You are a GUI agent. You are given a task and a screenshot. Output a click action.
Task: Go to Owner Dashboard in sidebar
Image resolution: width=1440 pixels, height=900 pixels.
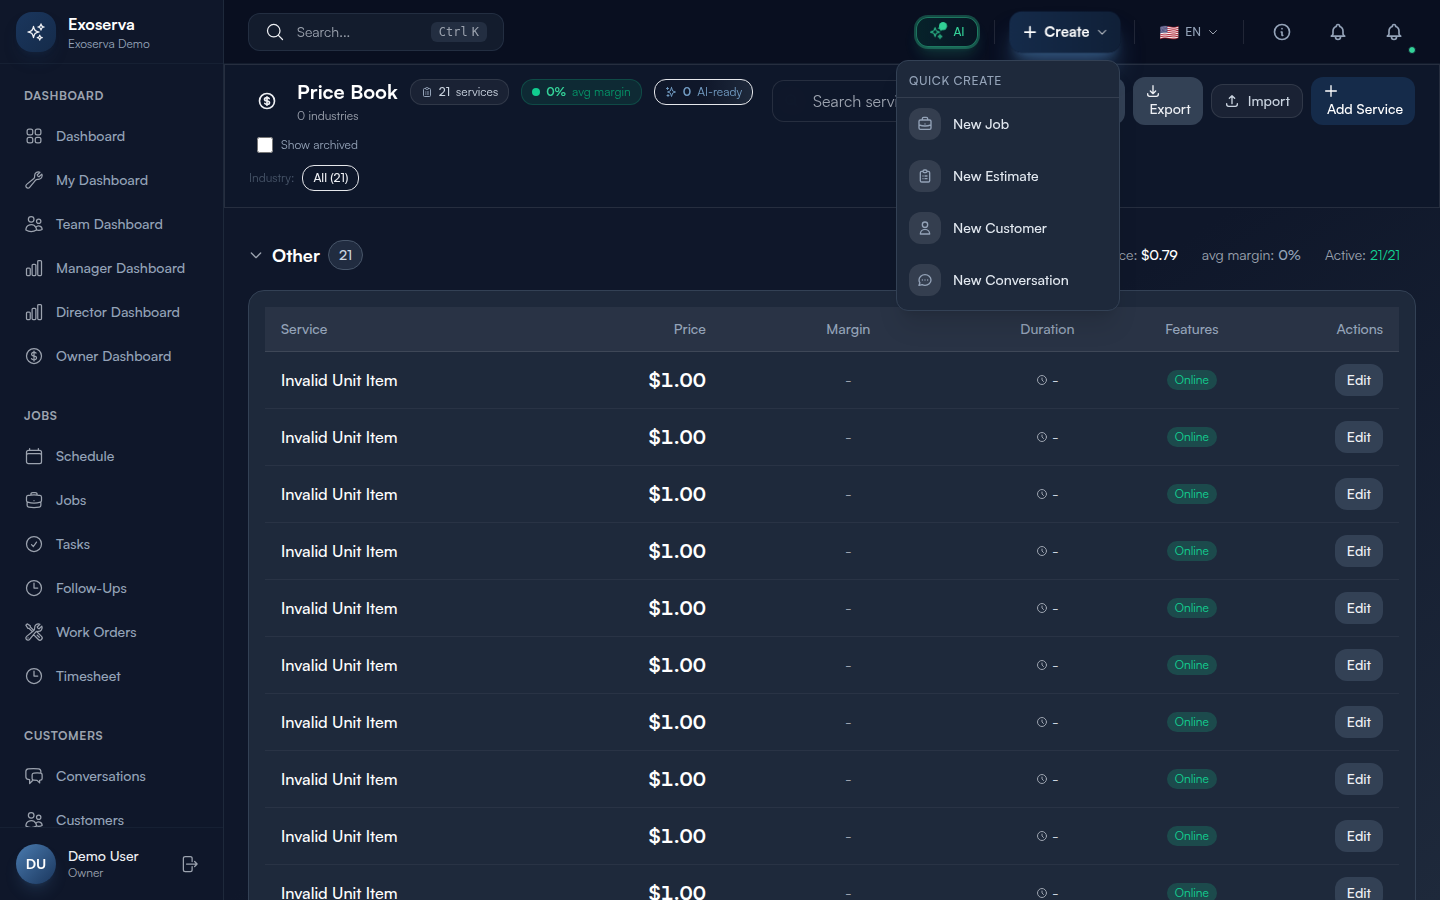pyautogui.click(x=113, y=356)
